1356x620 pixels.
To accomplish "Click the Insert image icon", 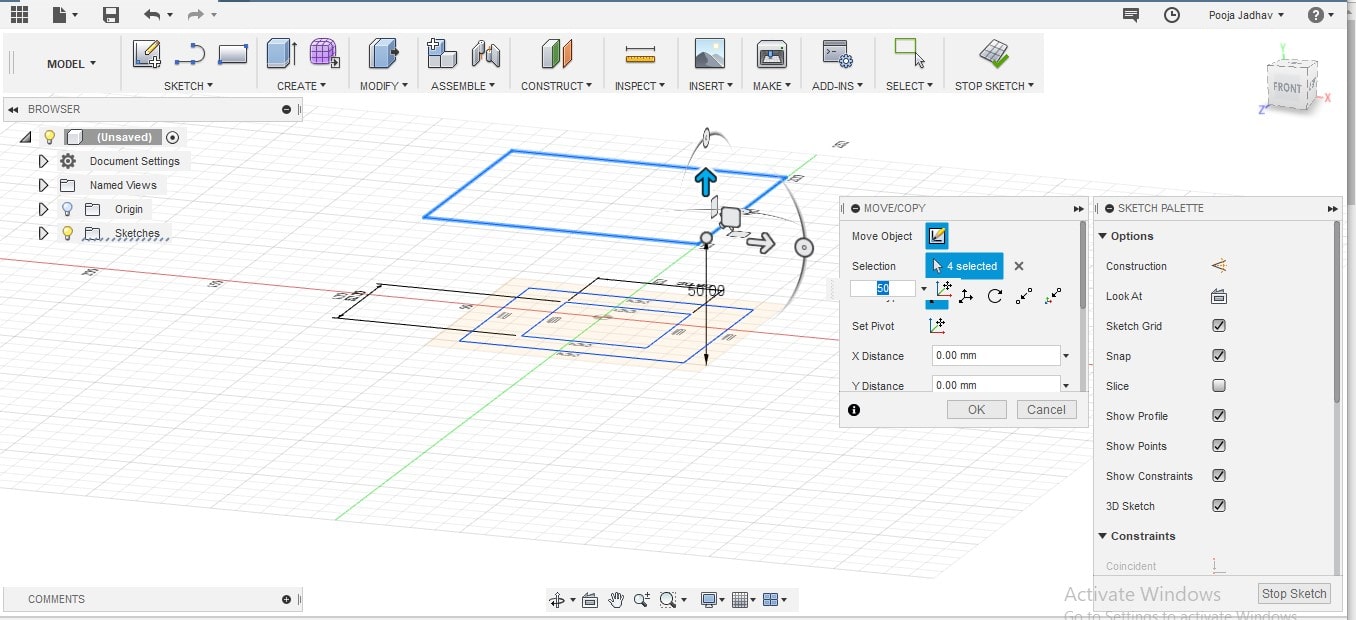I will (x=709, y=54).
